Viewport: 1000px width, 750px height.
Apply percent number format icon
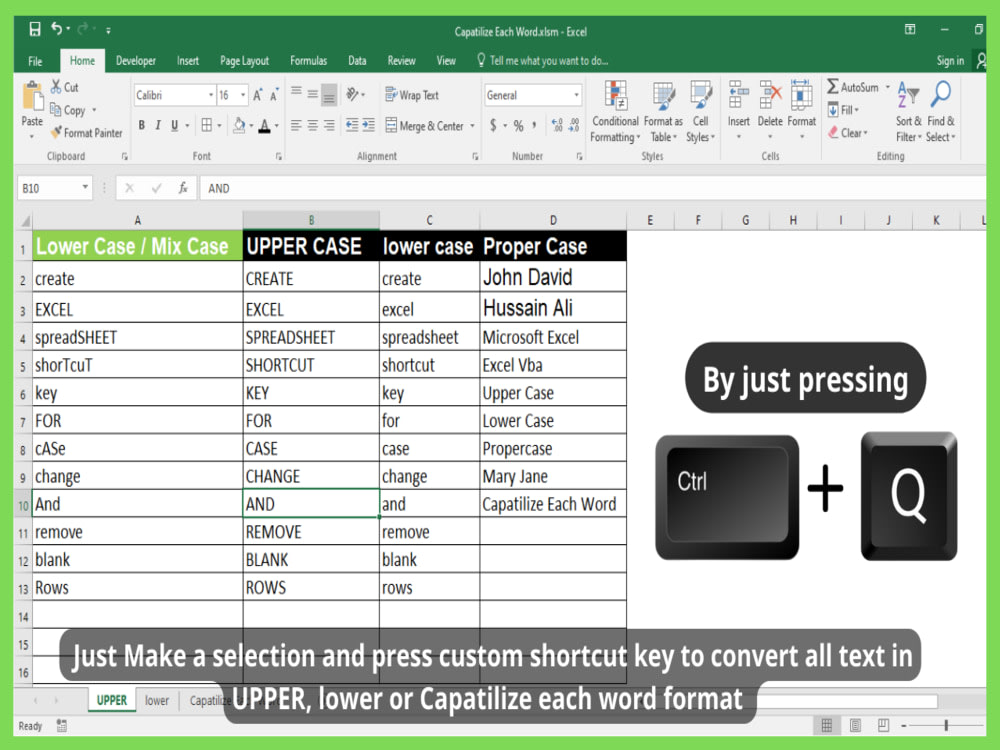pos(516,125)
